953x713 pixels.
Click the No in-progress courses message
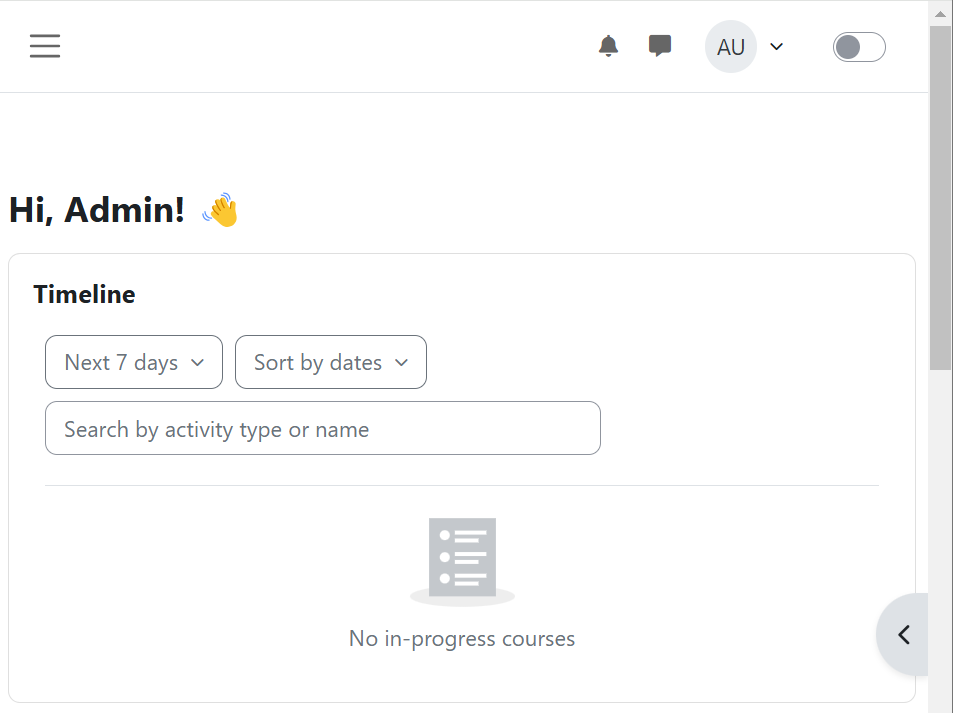(x=461, y=638)
